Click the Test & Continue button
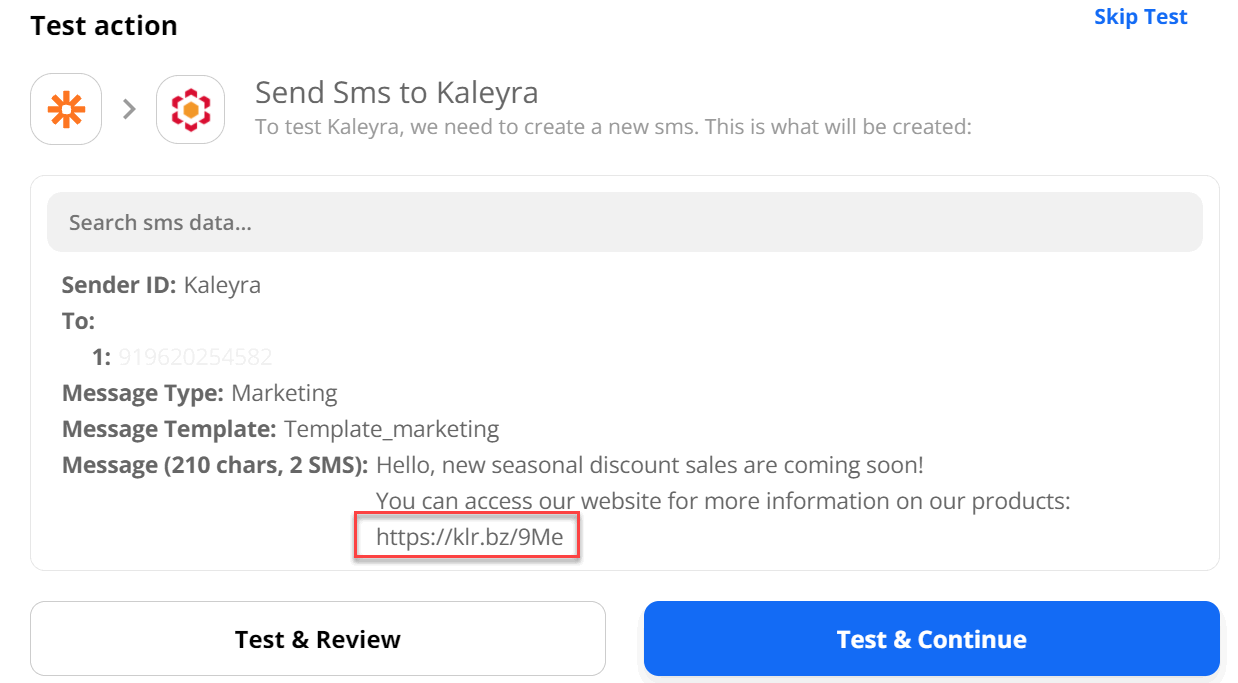This screenshot has height=683, width=1238. [x=931, y=639]
